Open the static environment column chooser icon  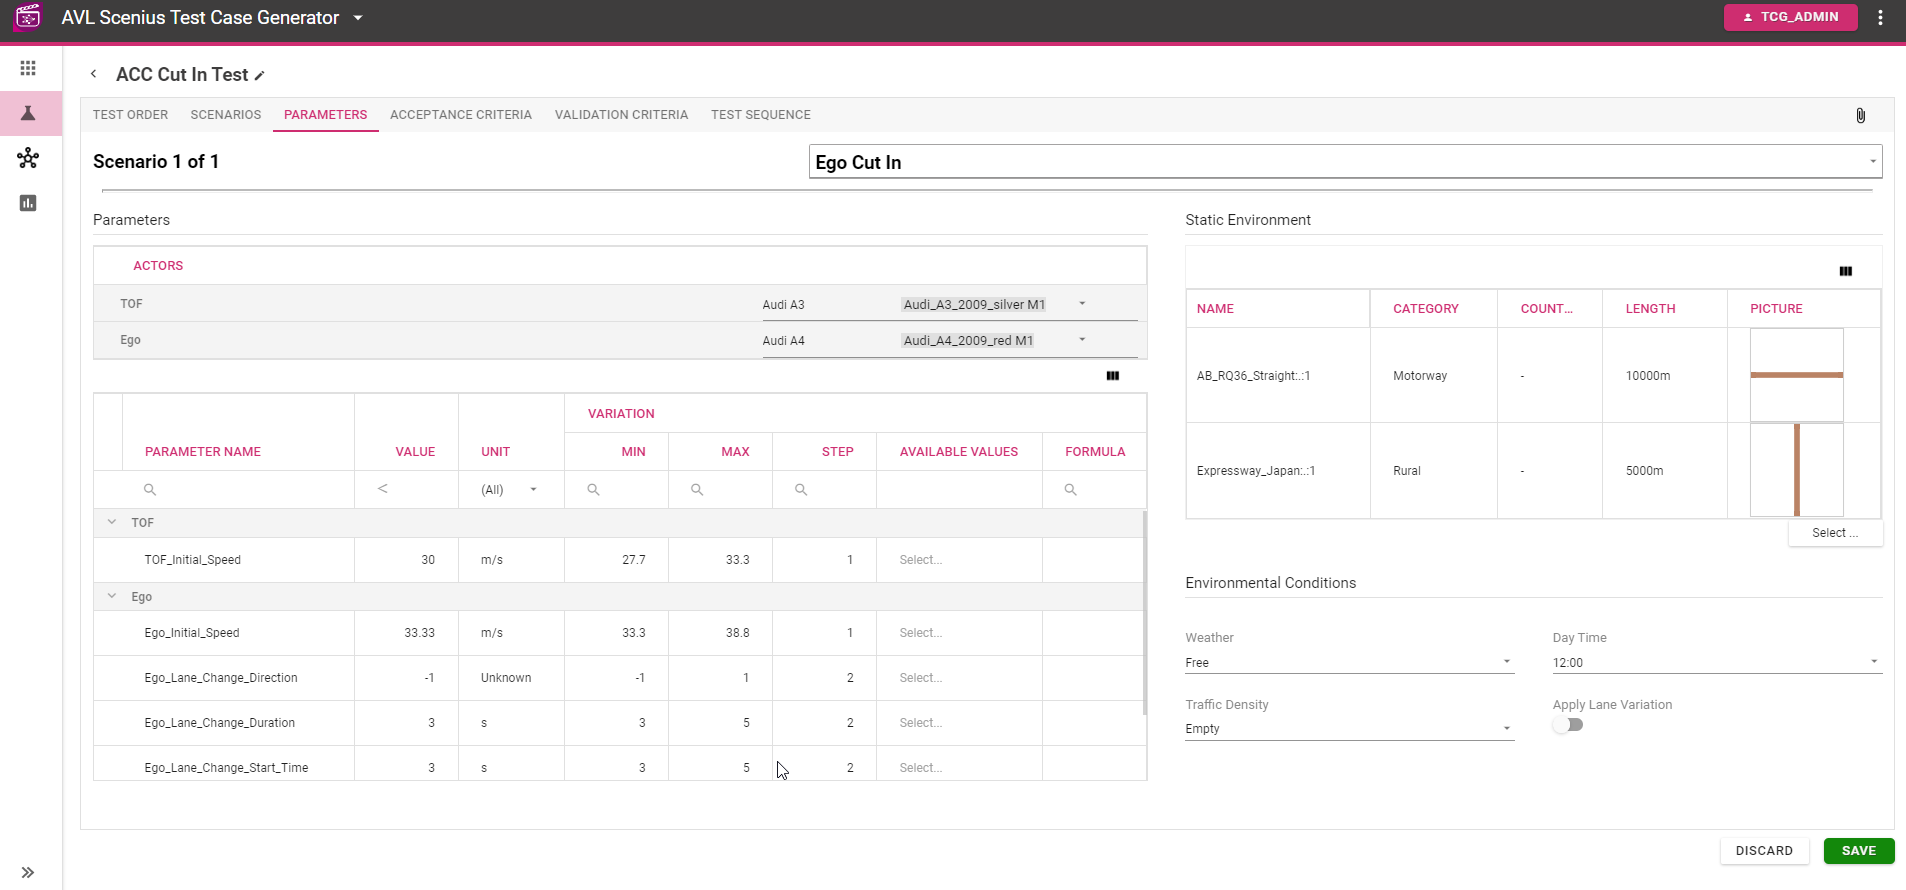coord(1845,271)
